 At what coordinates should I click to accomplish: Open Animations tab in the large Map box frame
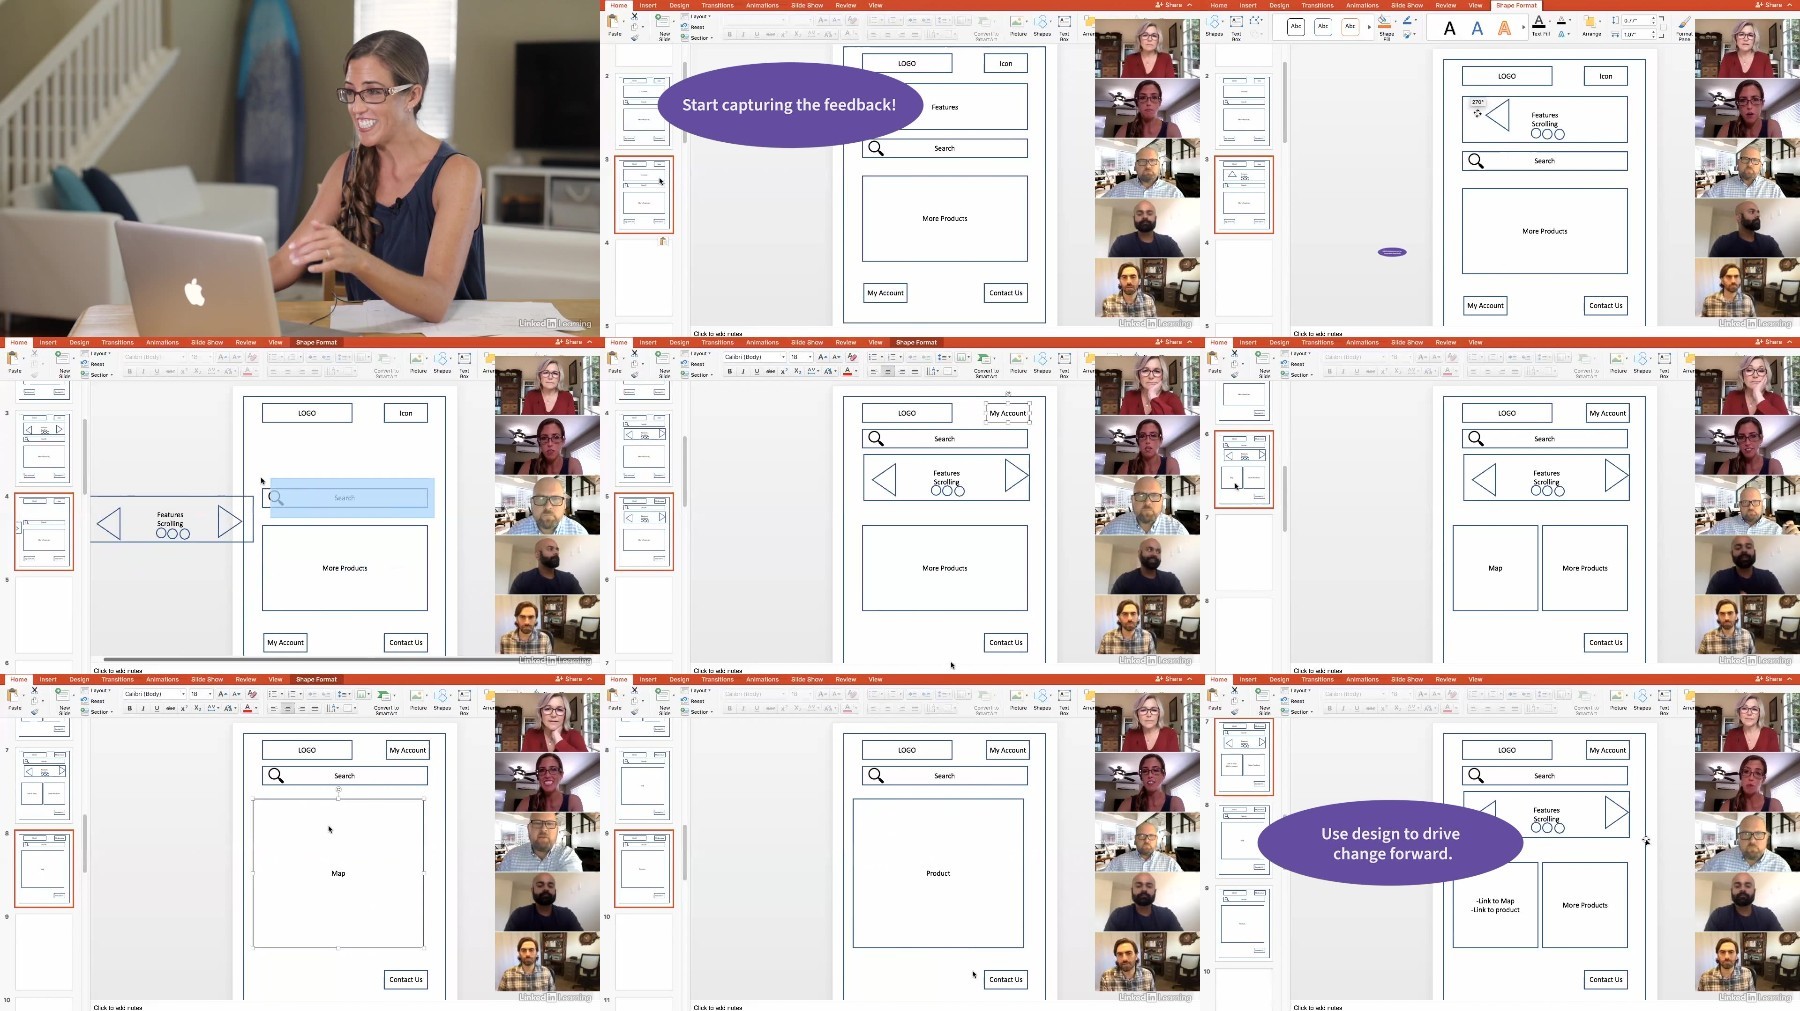(x=162, y=679)
